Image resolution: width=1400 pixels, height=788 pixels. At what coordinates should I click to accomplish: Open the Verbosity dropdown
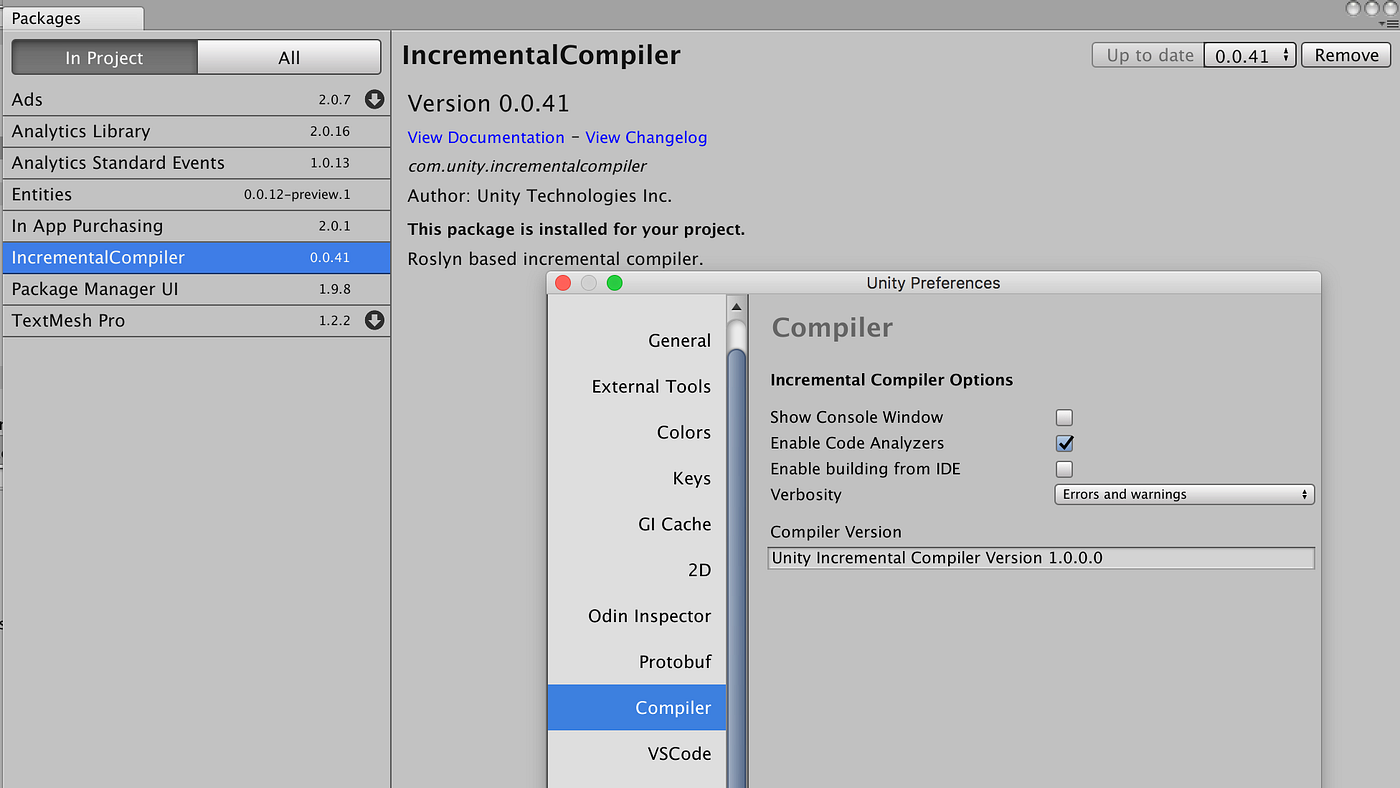(x=1184, y=494)
